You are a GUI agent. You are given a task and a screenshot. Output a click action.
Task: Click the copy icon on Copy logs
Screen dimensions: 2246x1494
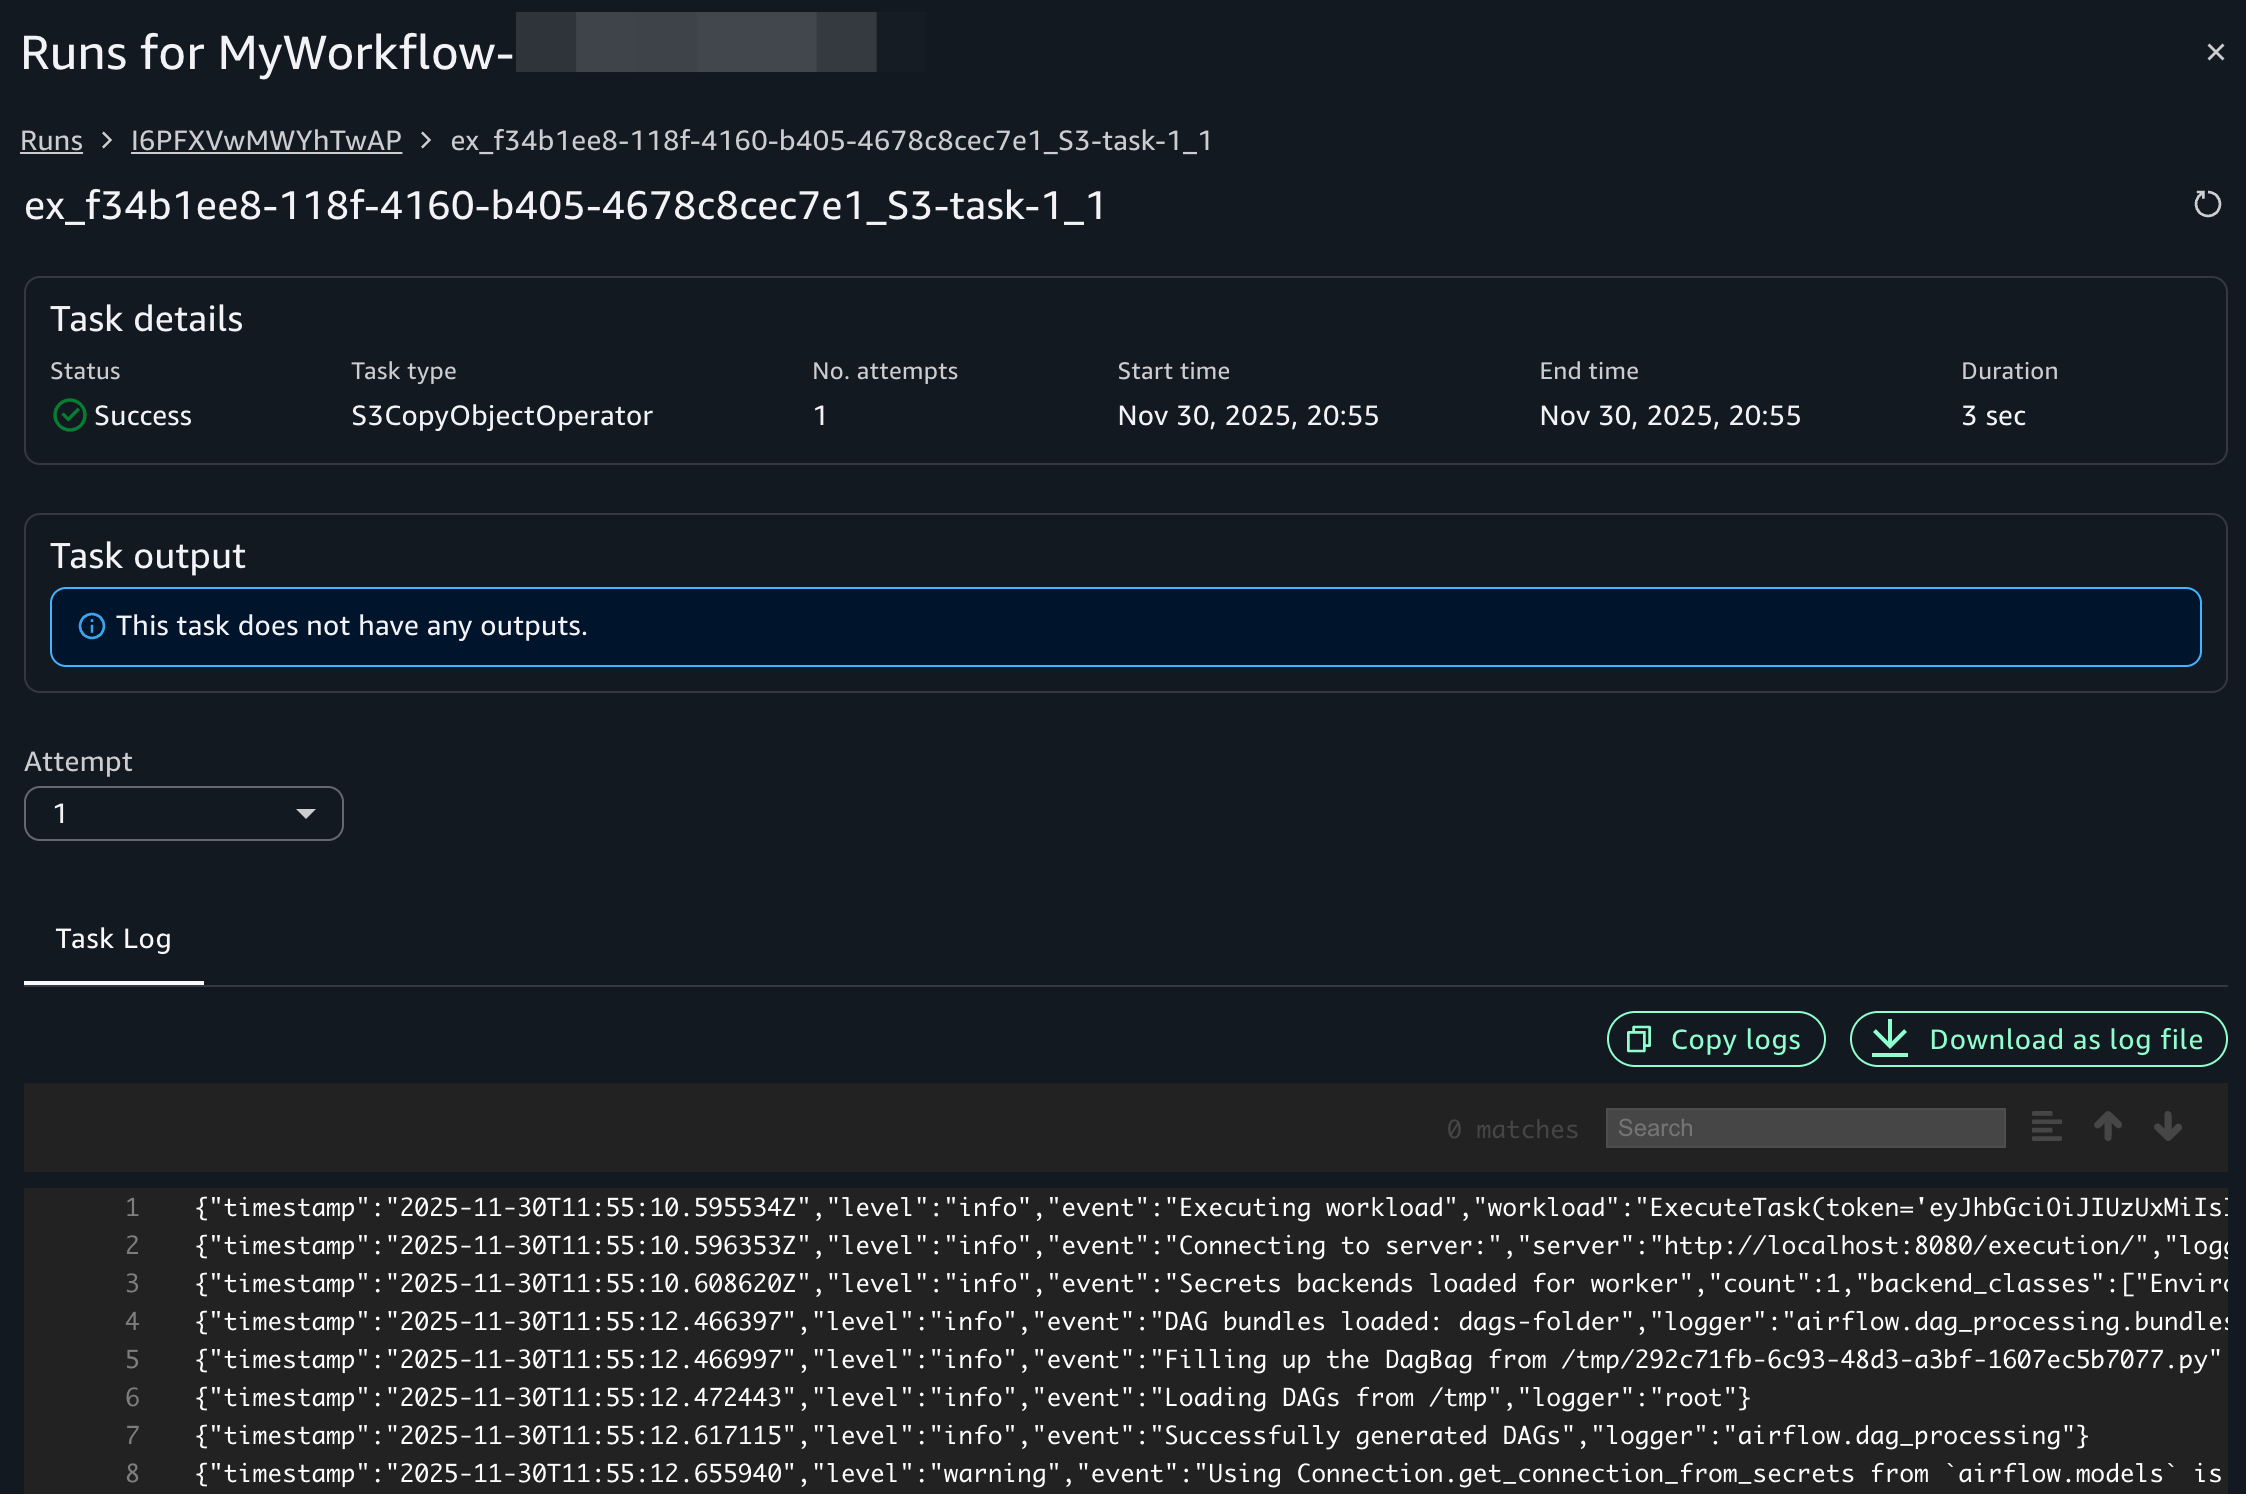[x=1640, y=1039]
